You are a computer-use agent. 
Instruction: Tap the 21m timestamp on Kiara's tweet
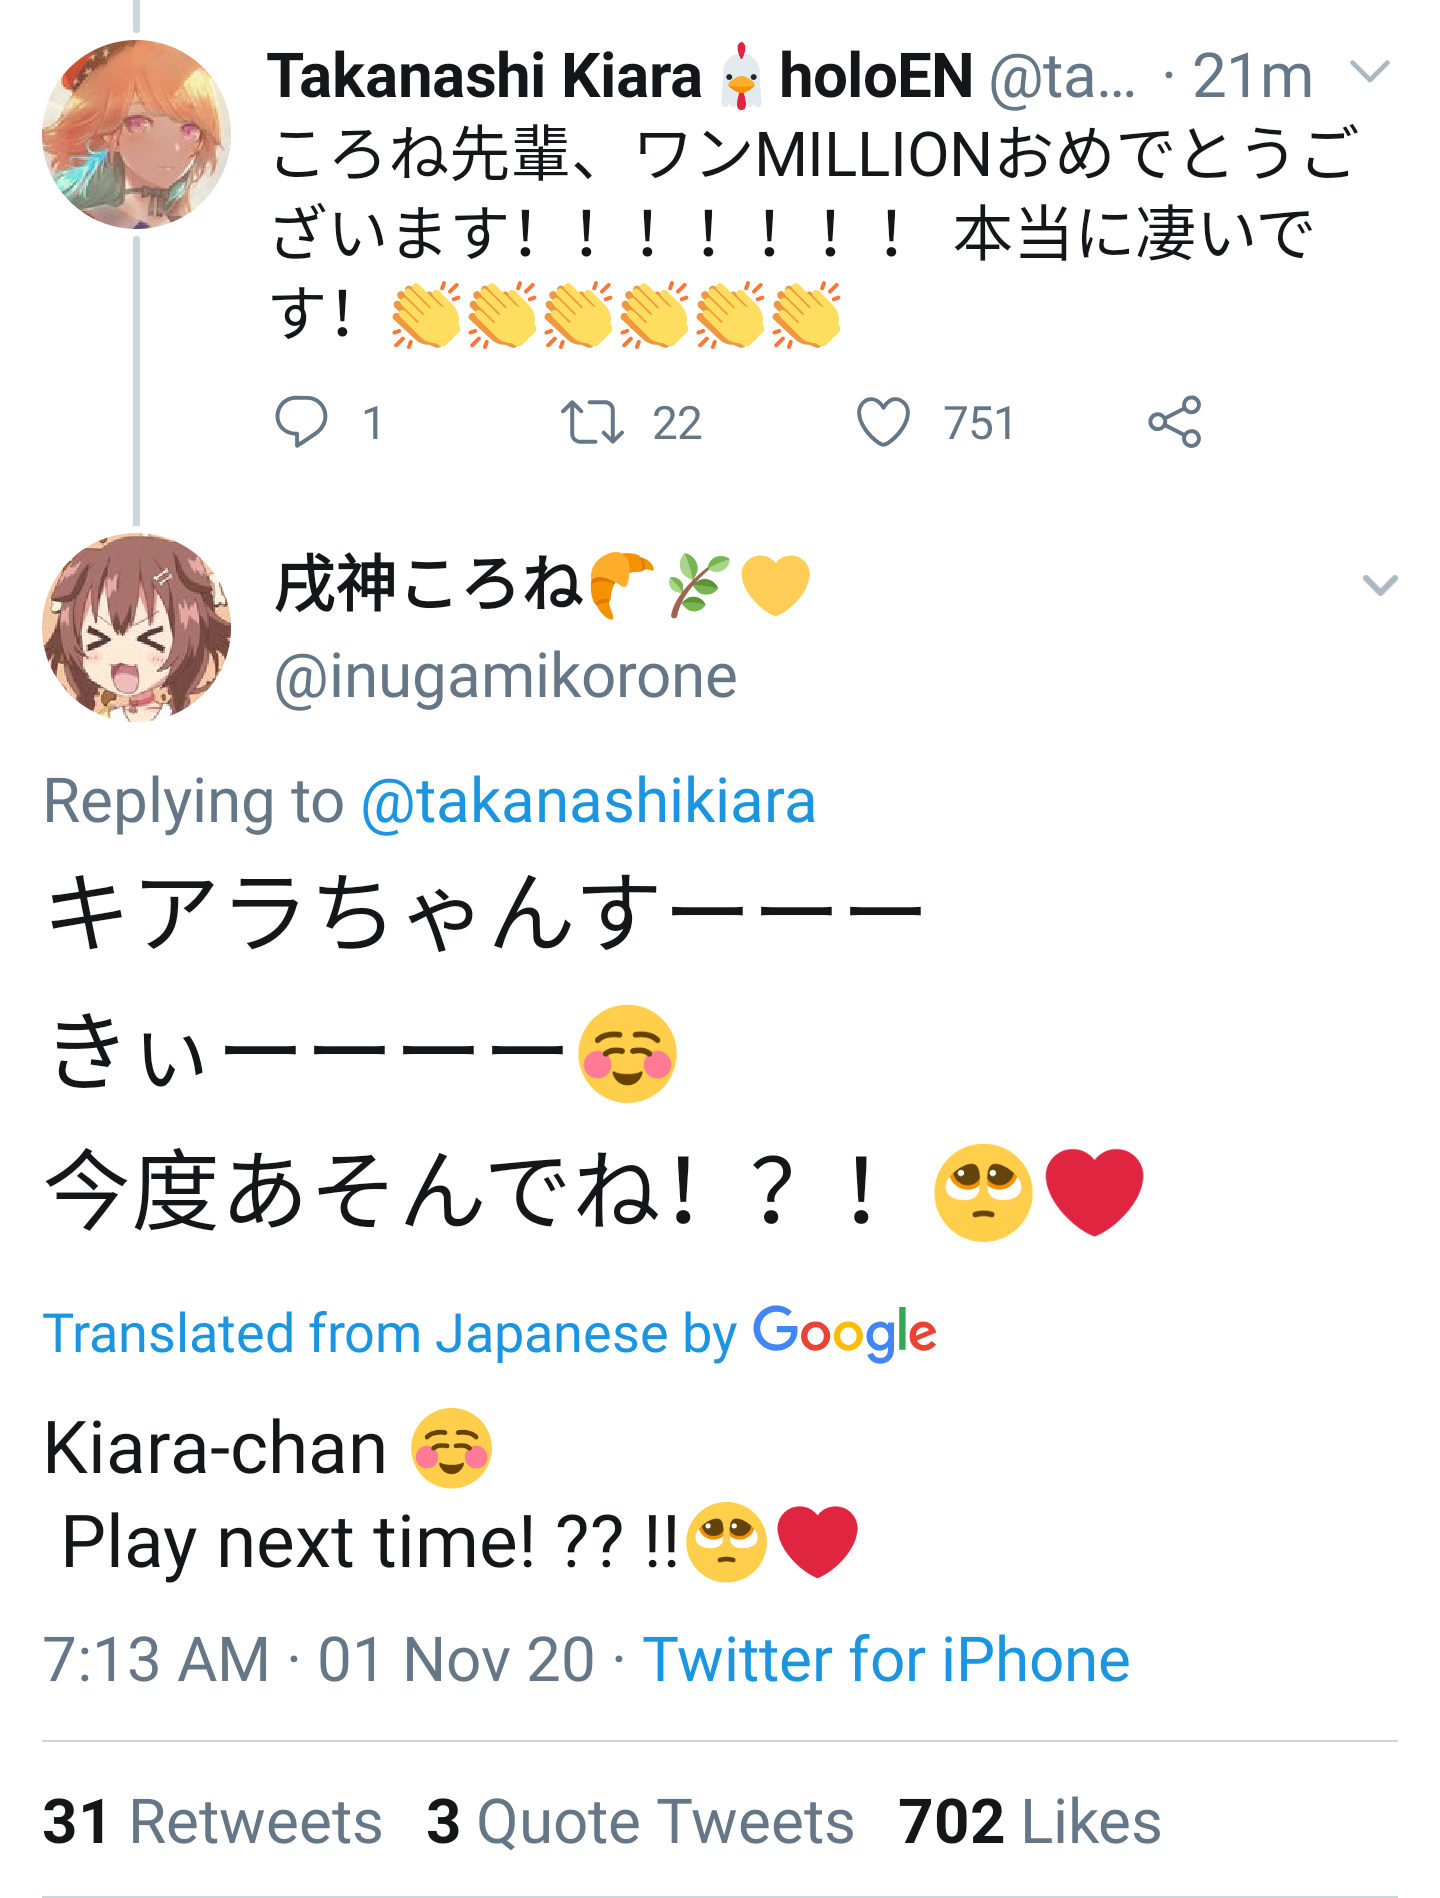[1252, 76]
